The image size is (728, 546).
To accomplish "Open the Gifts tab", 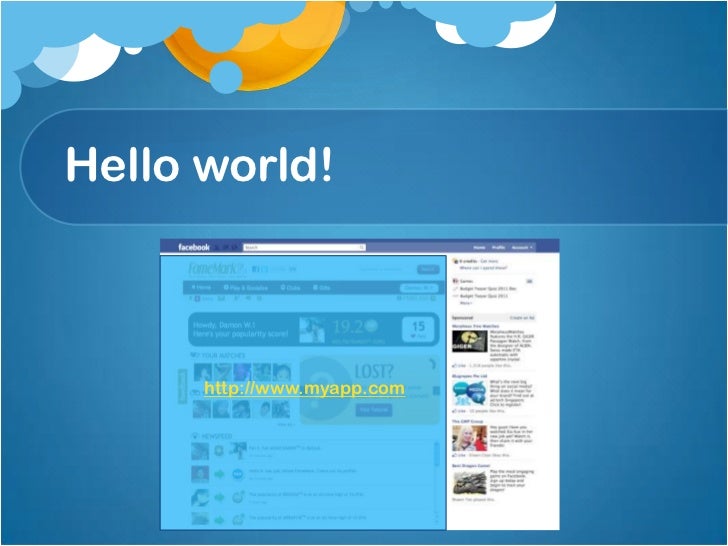I will click(x=321, y=288).
